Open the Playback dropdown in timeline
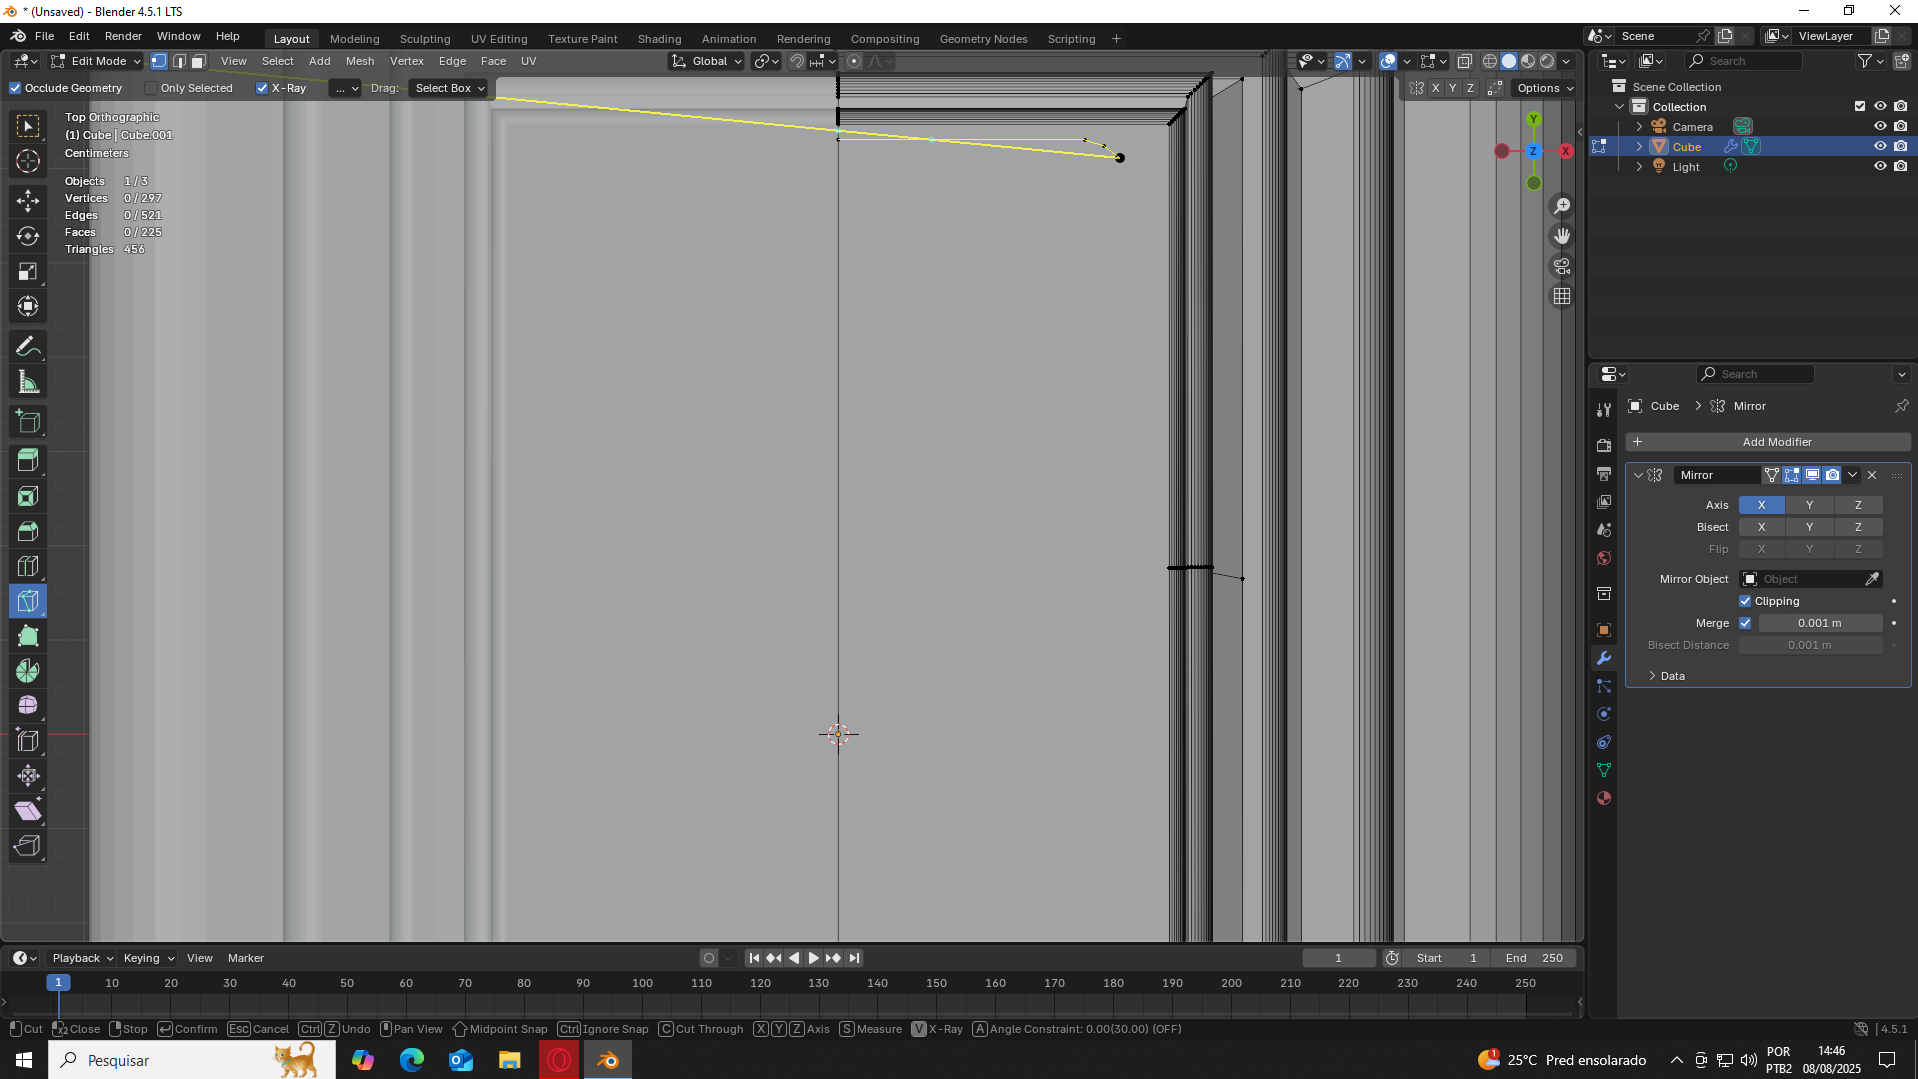 pos(82,958)
